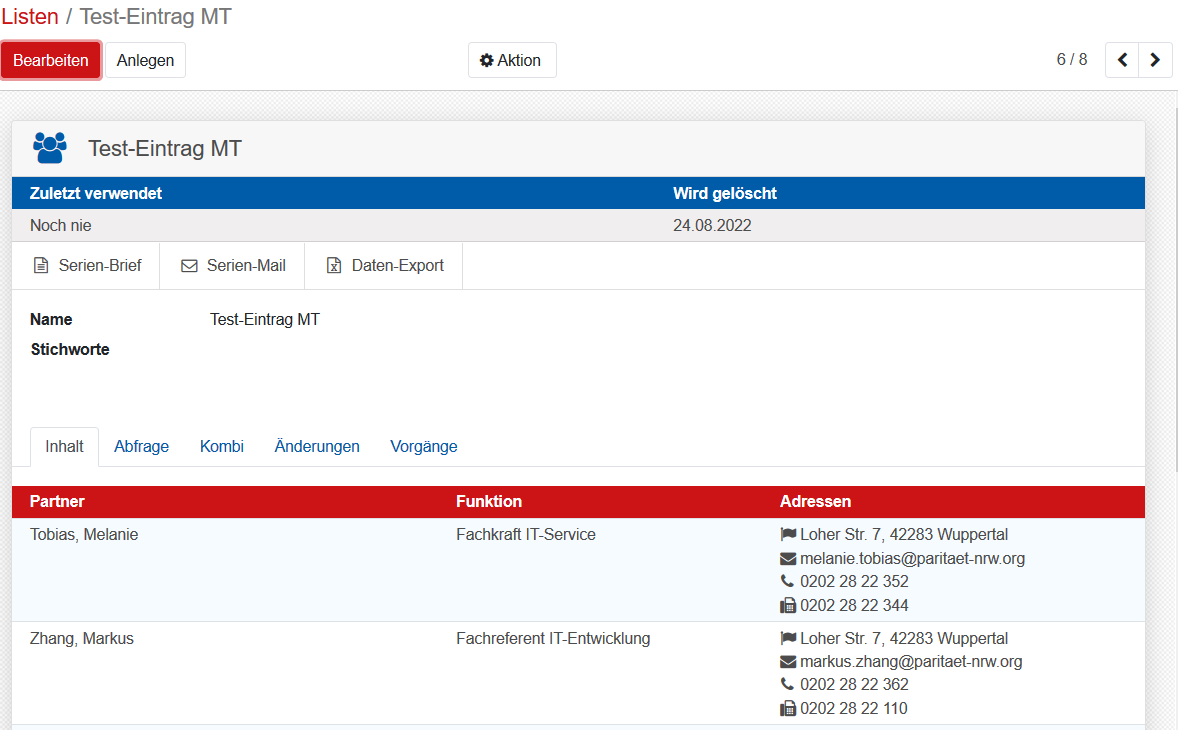The width and height of the screenshot is (1178, 730).
Task: Switch to the Abfrage tab
Action: [141, 447]
